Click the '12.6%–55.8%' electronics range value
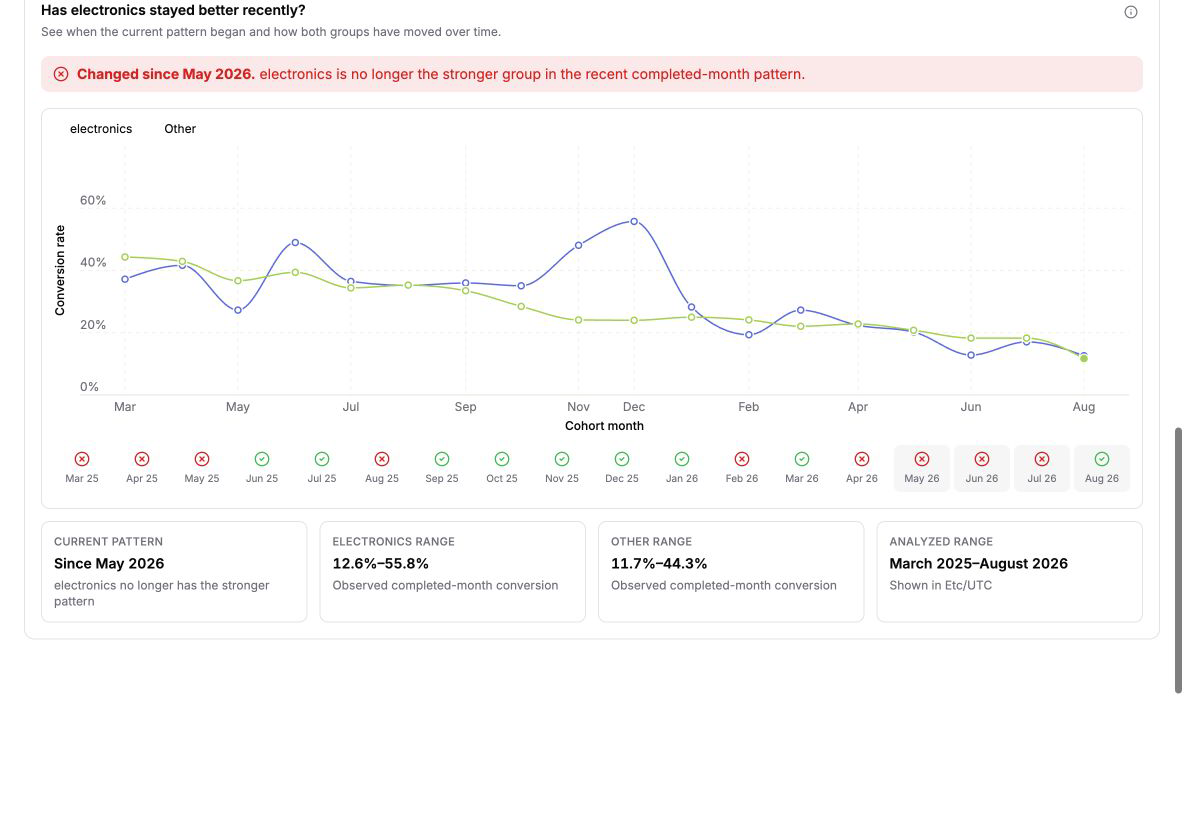This screenshot has width=1184, height=820. 381,563
